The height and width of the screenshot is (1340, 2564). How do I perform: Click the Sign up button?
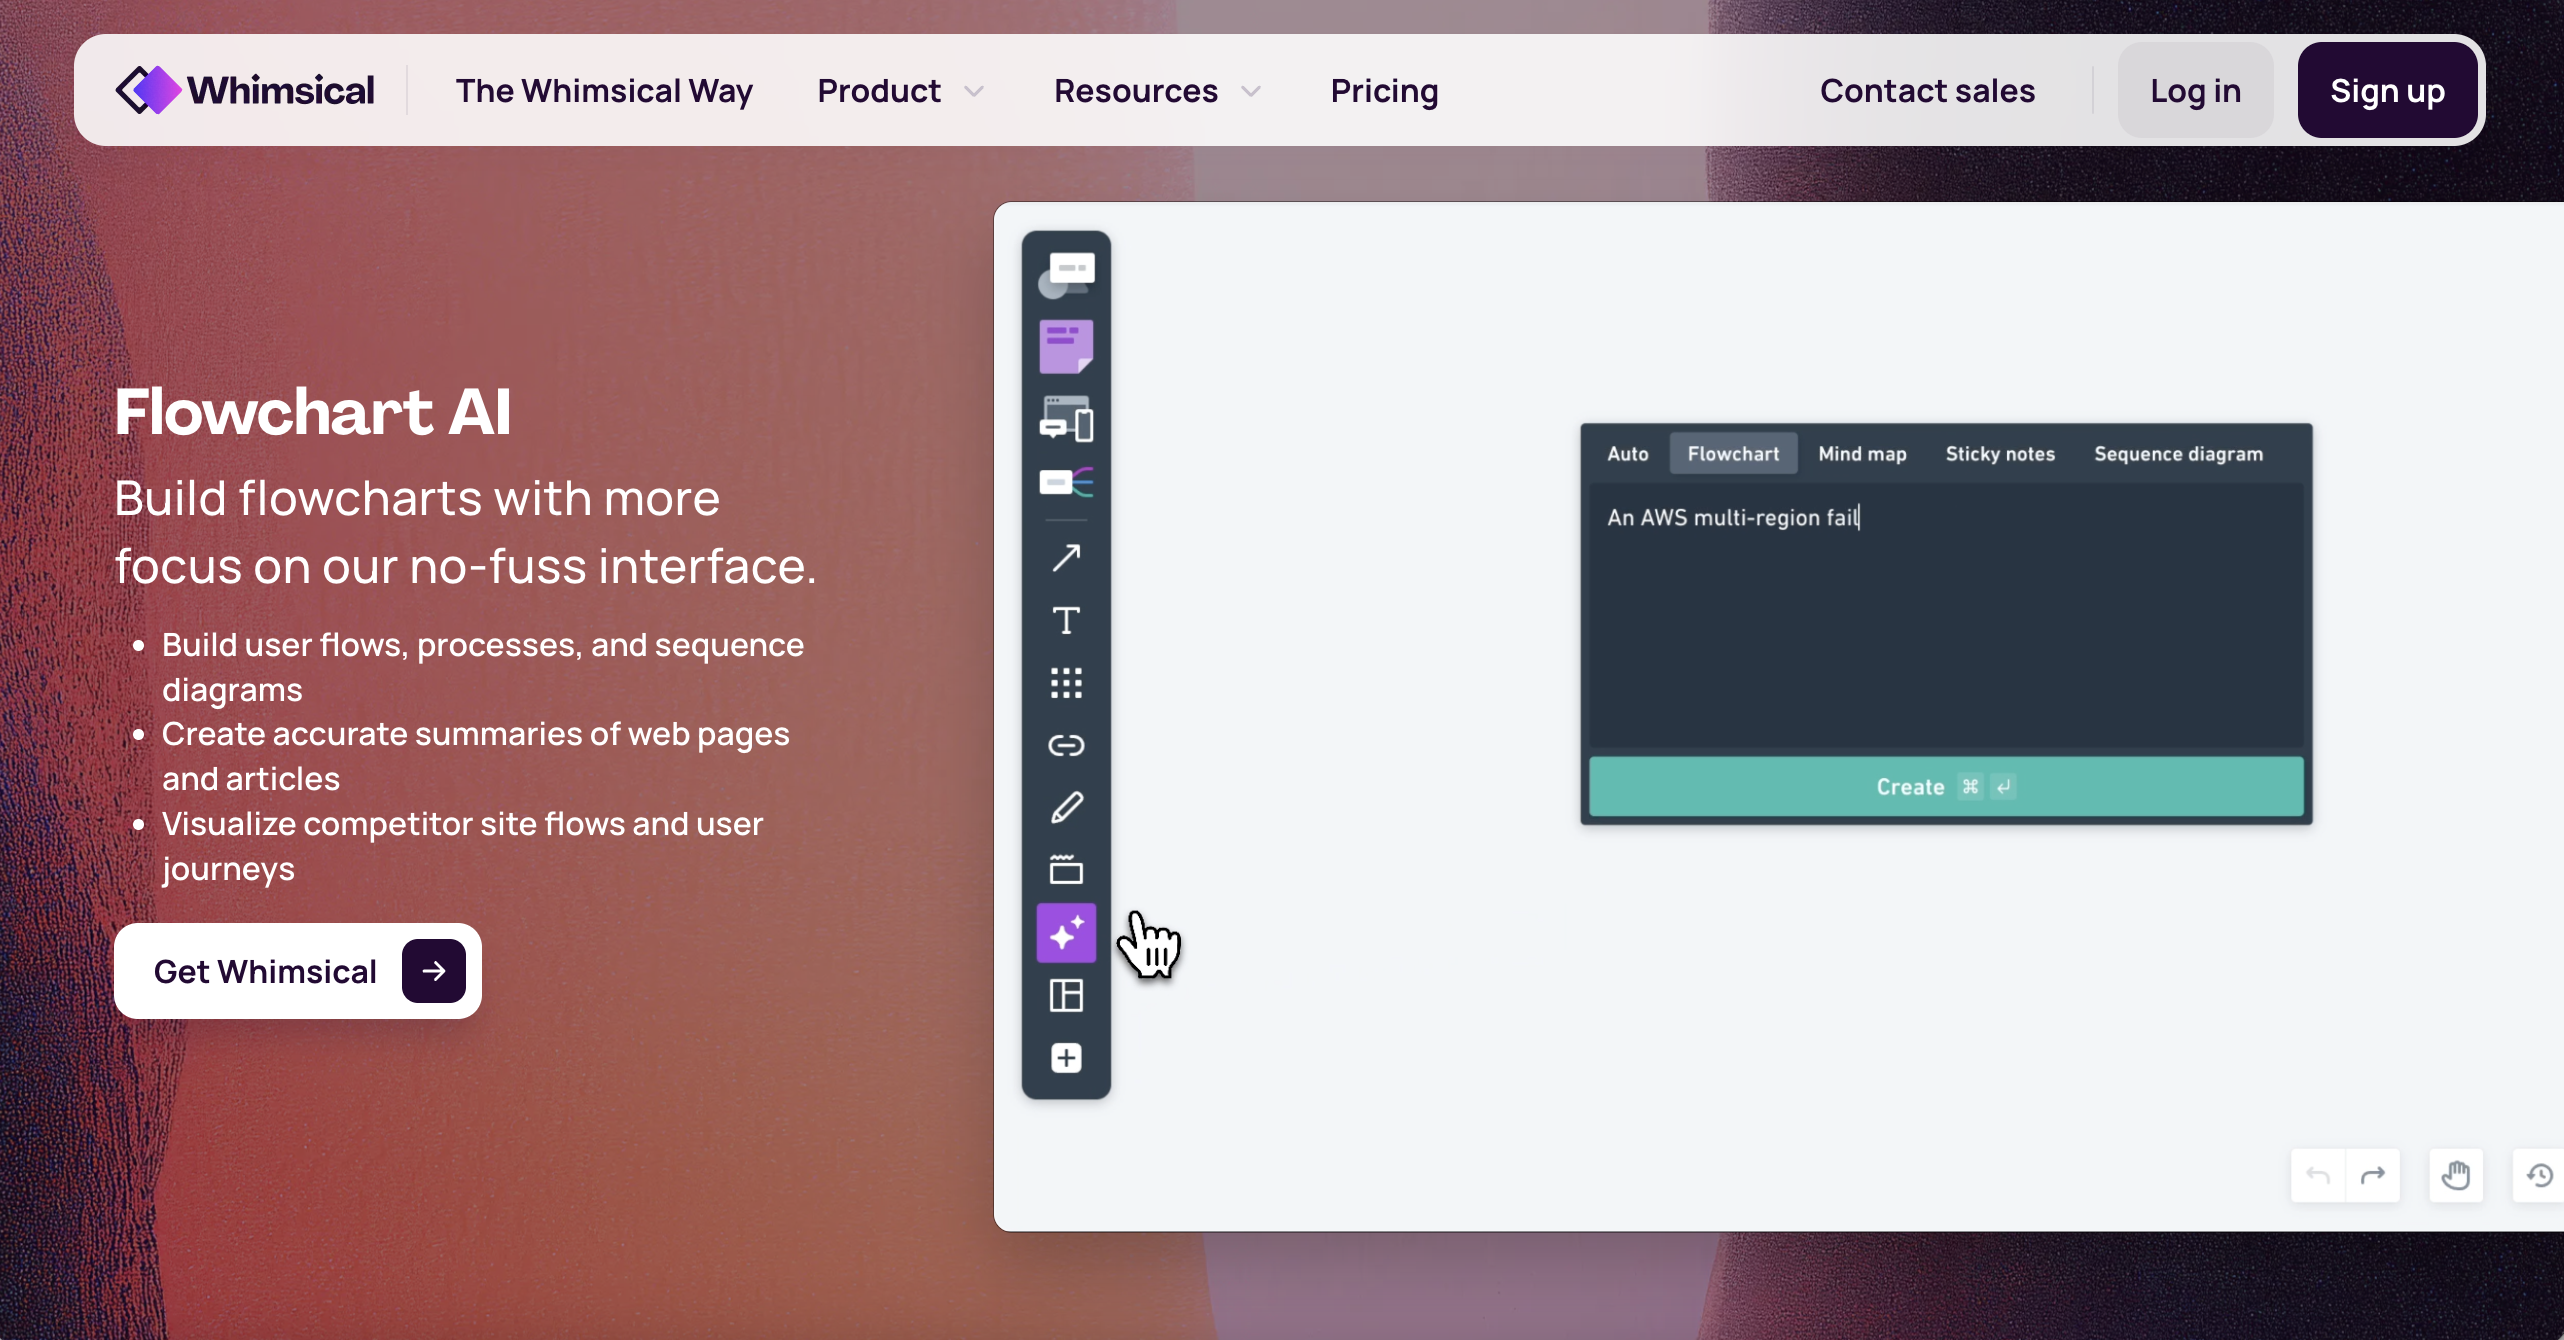pos(2387,90)
